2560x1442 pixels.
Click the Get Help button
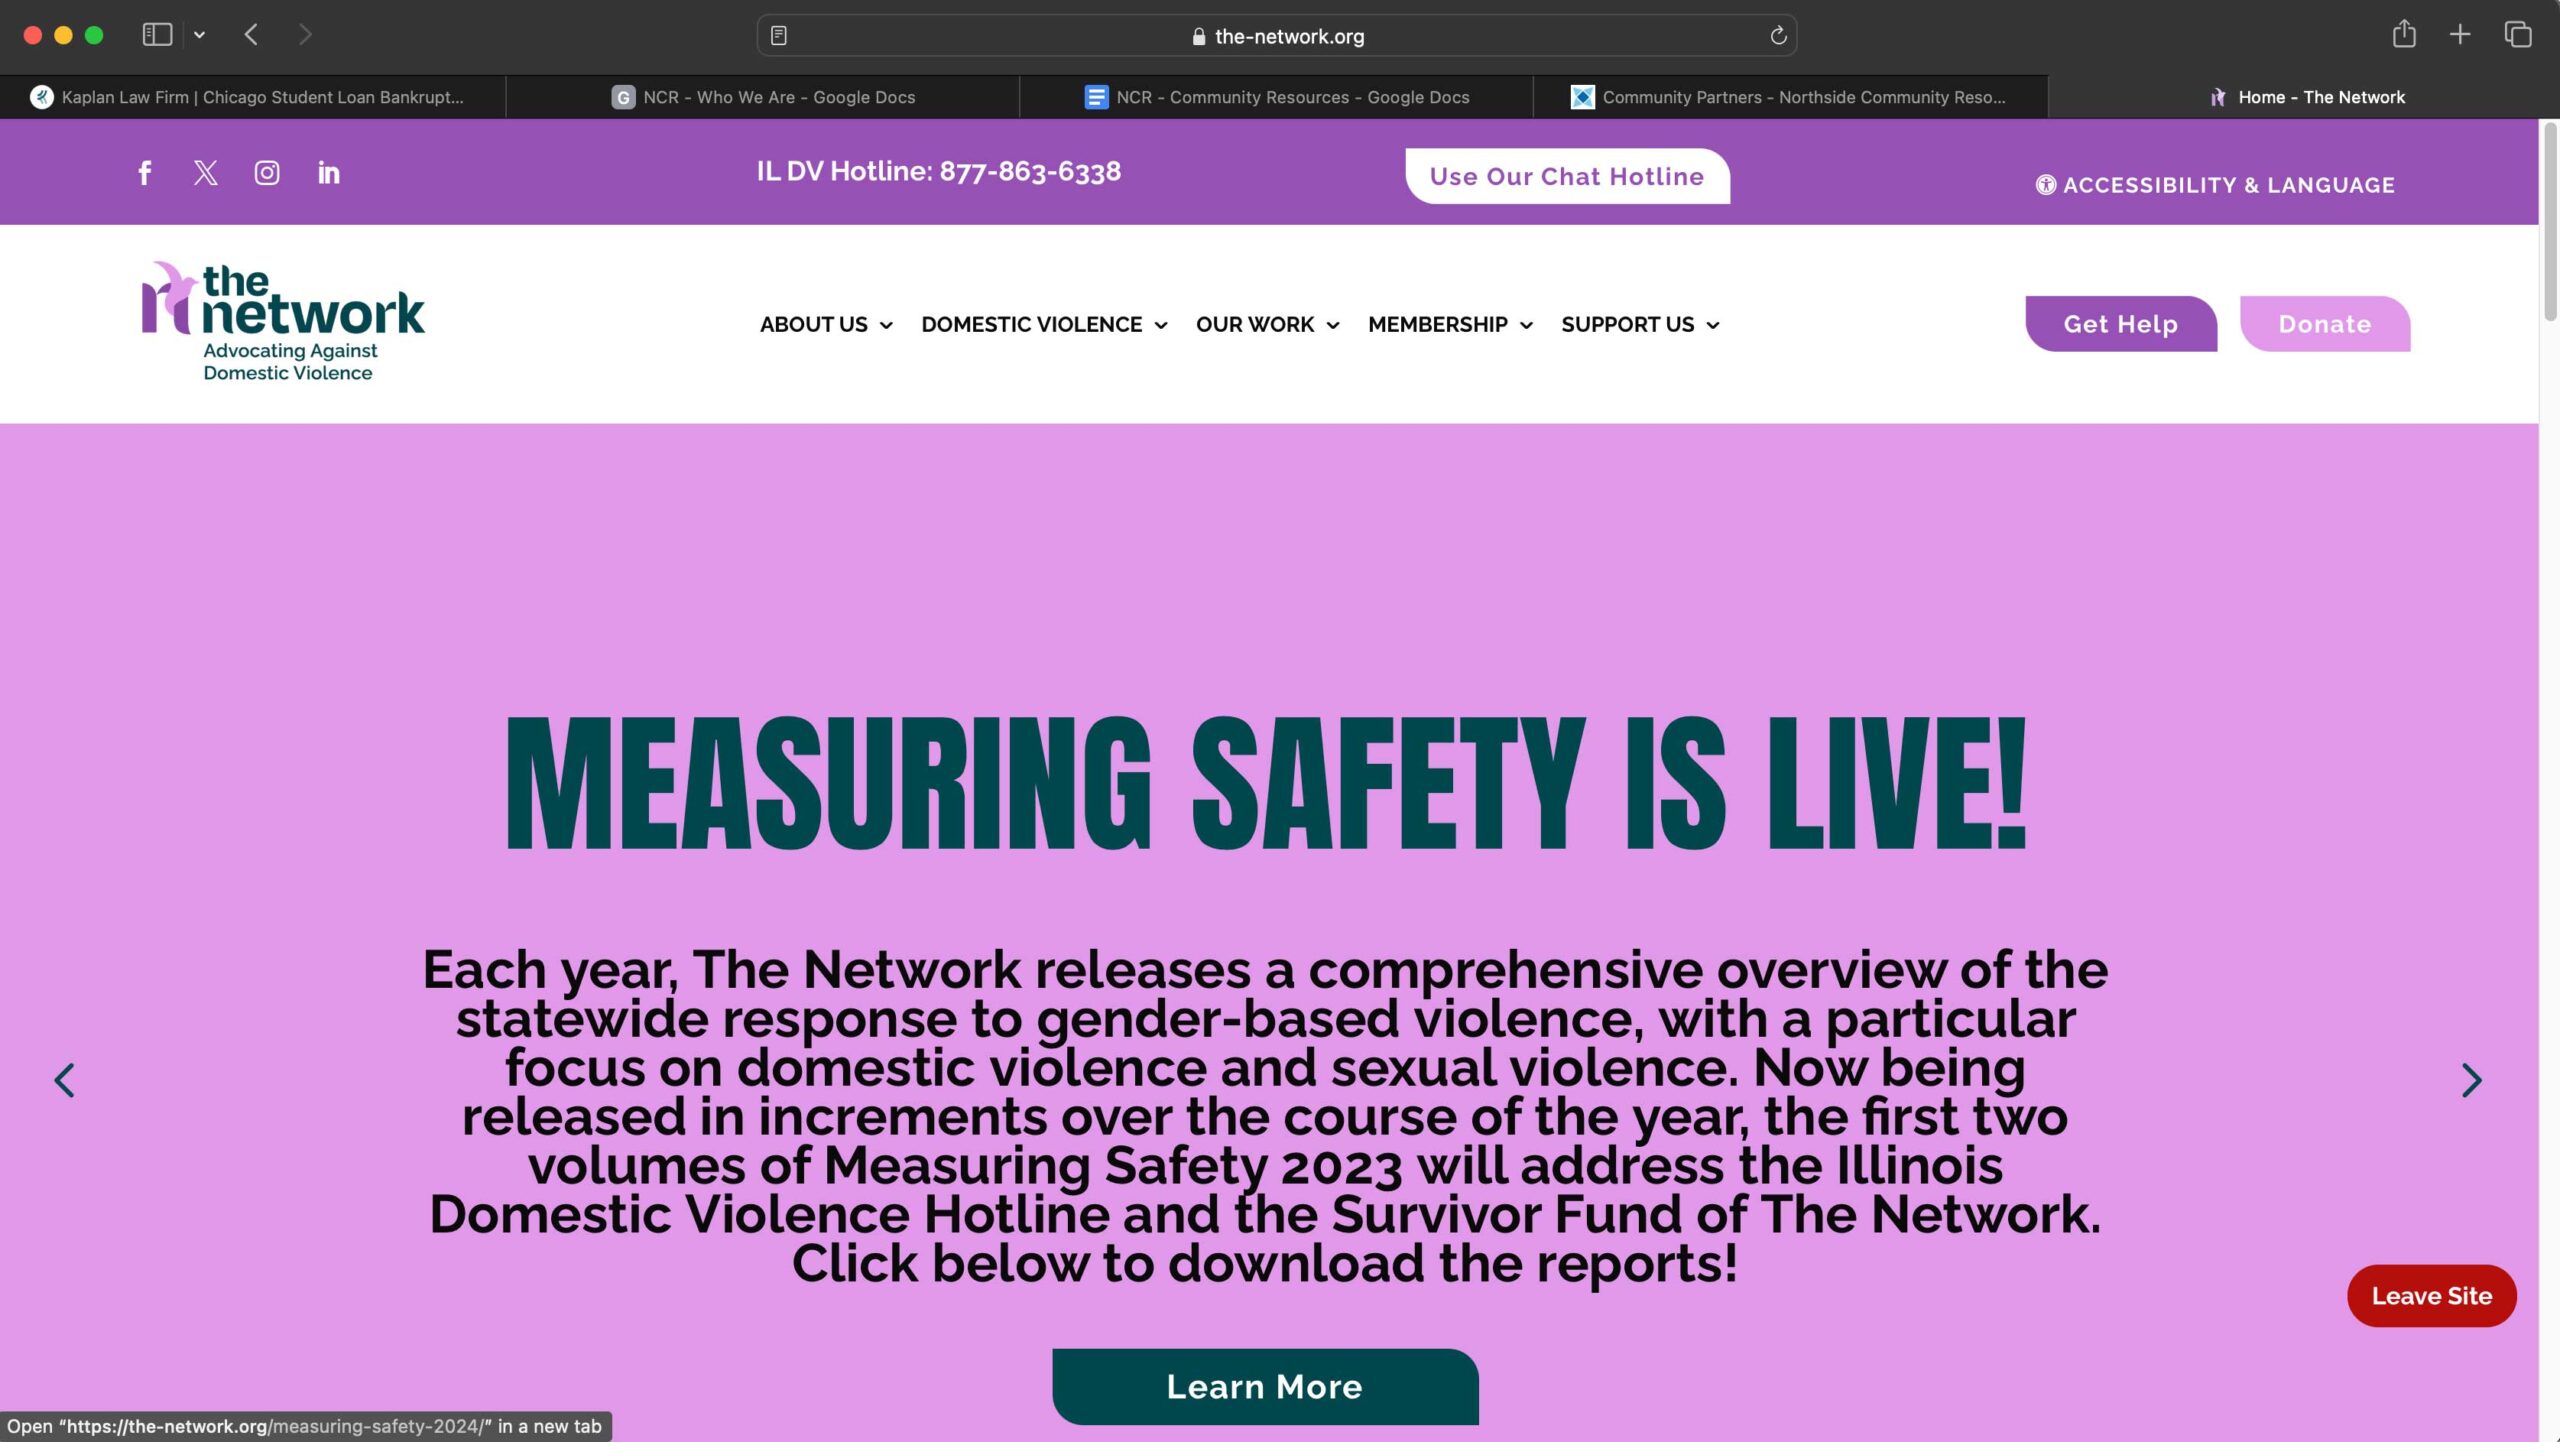point(2121,324)
